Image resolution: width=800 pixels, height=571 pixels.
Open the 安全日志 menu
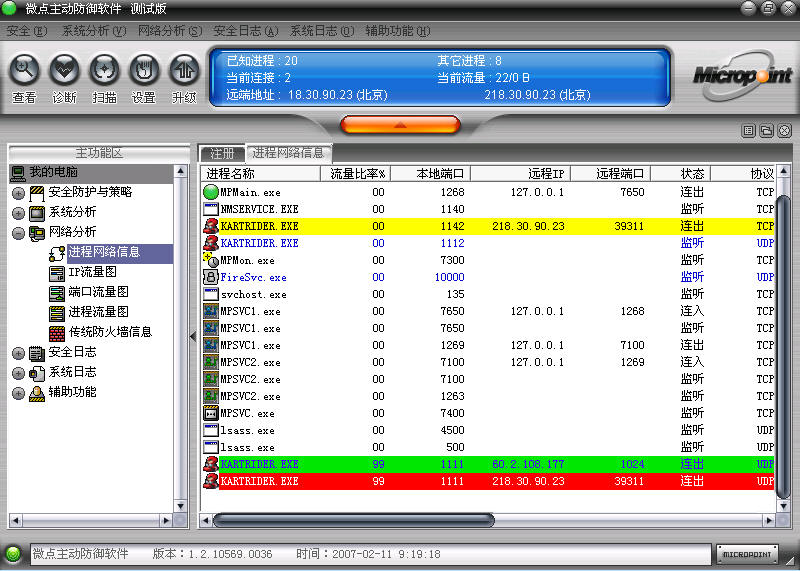pos(246,31)
